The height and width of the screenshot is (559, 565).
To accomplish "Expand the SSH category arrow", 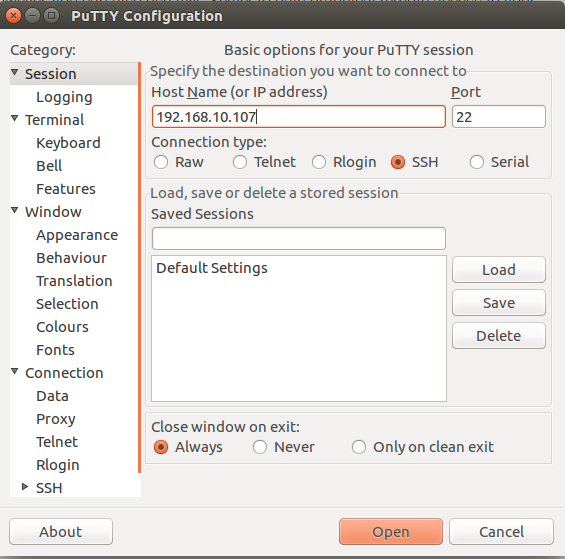I will [25, 487].
